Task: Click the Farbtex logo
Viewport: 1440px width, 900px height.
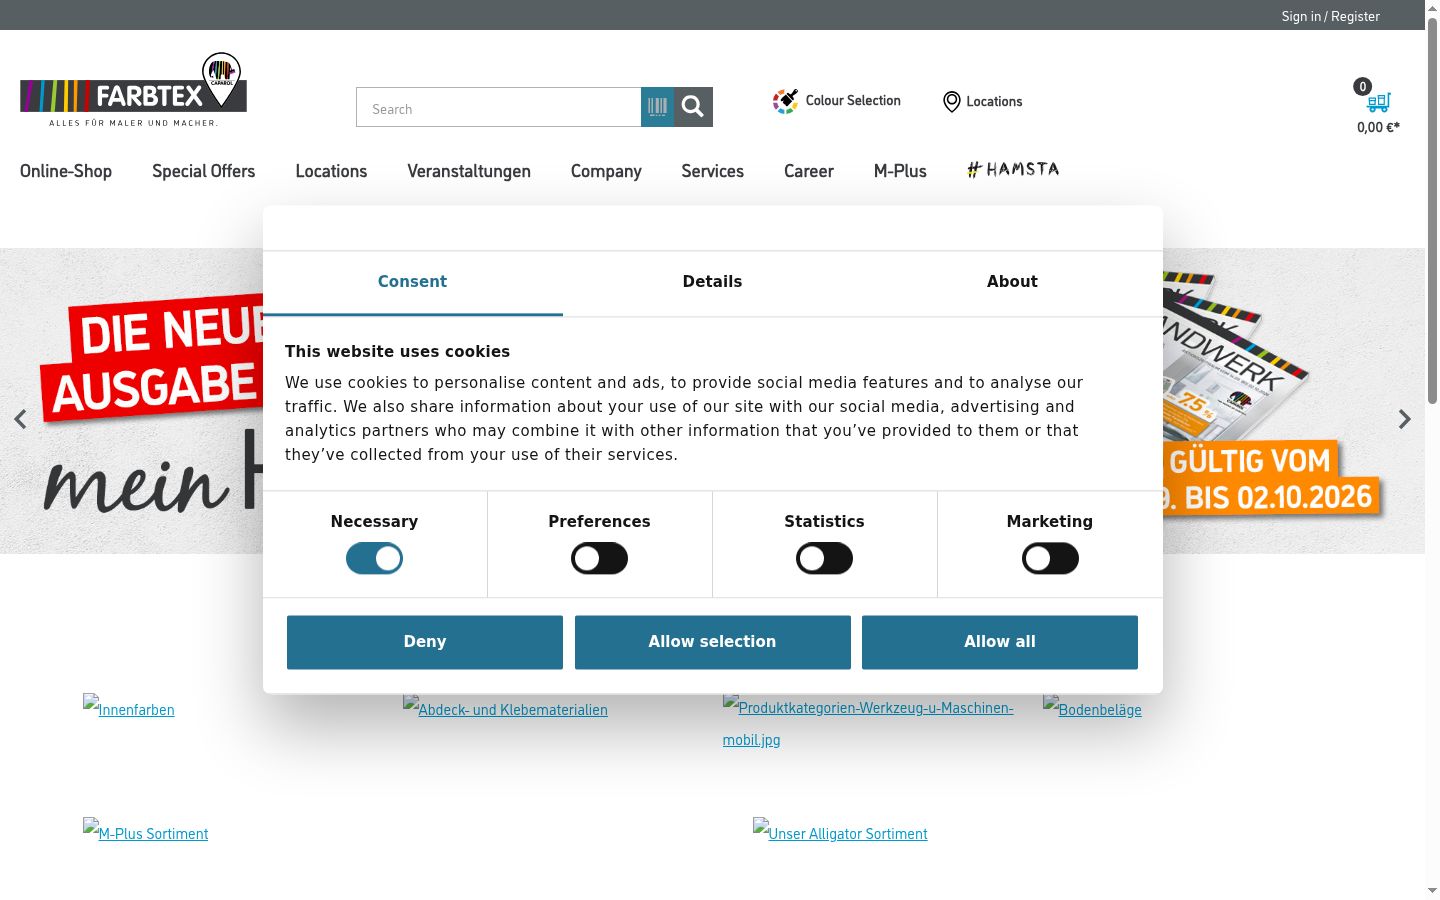Action: [133, 90]
